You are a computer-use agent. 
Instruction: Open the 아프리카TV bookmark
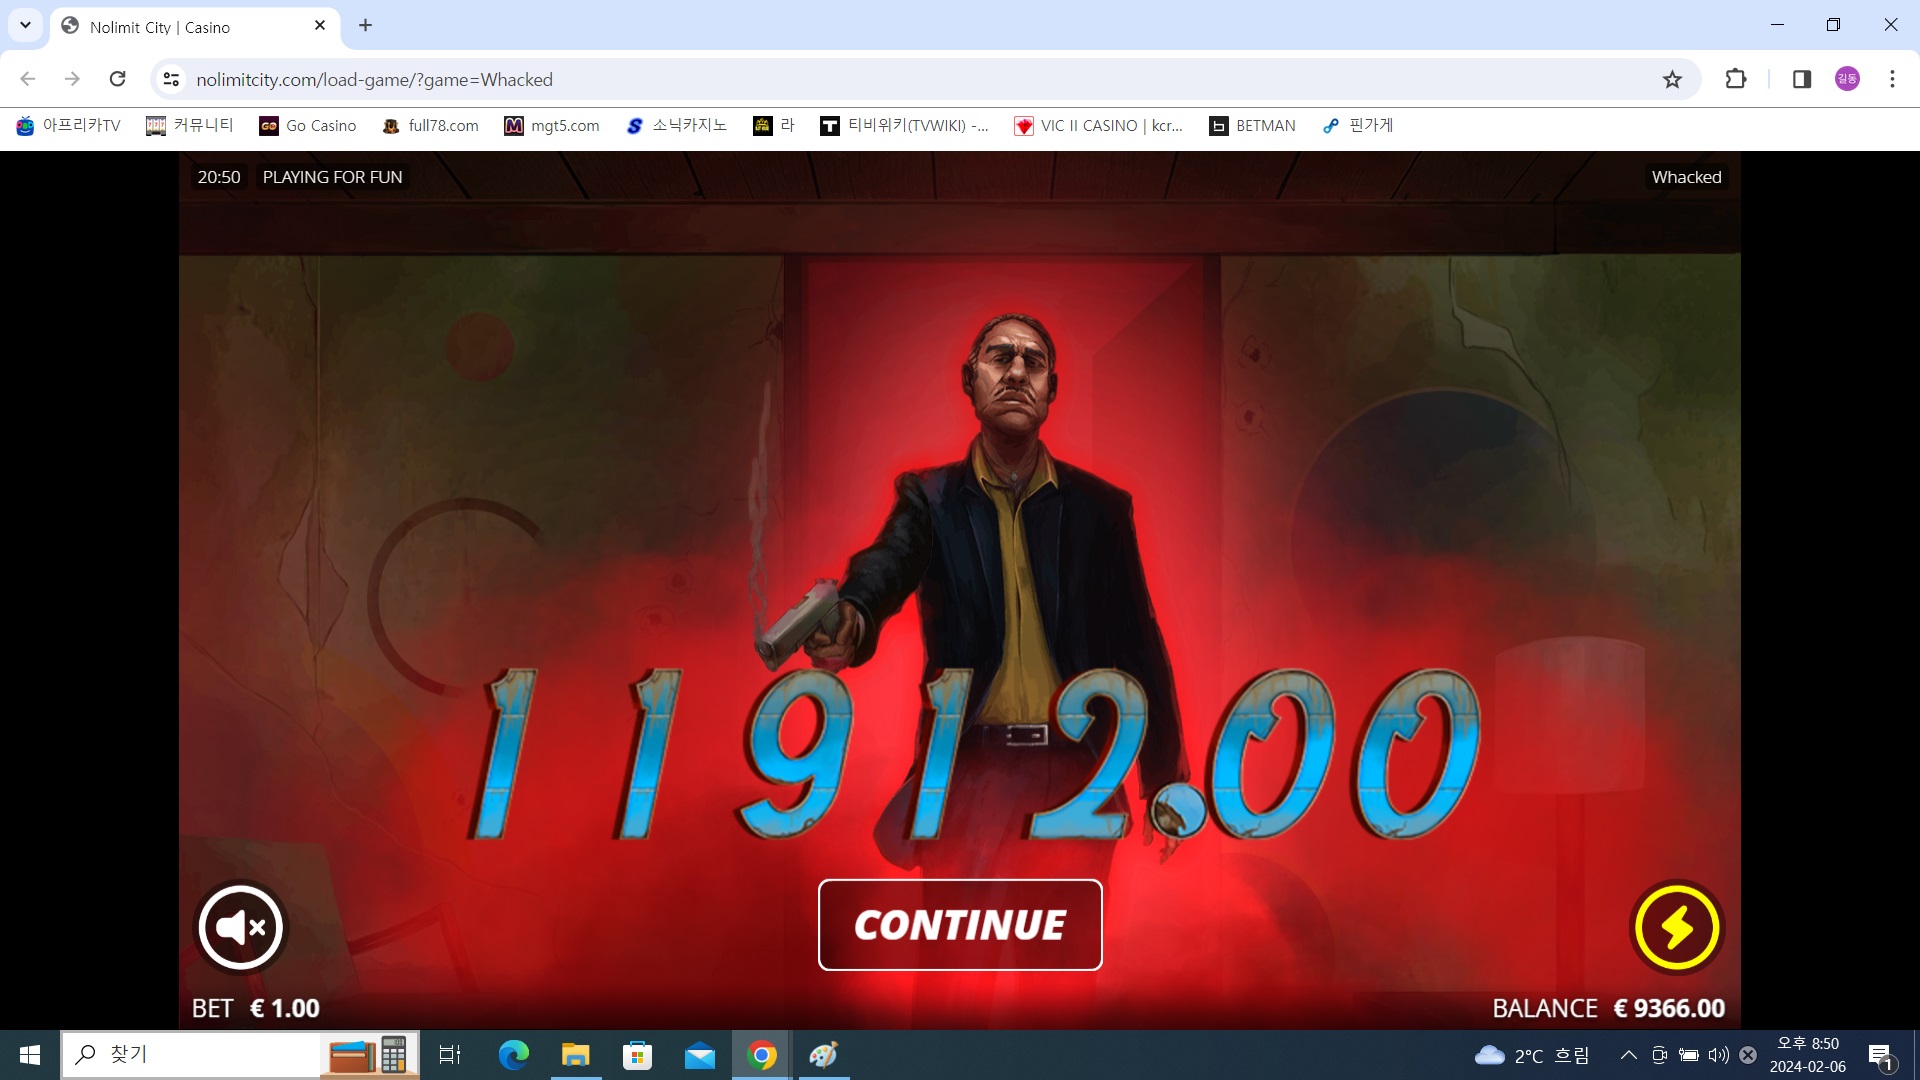68,125
